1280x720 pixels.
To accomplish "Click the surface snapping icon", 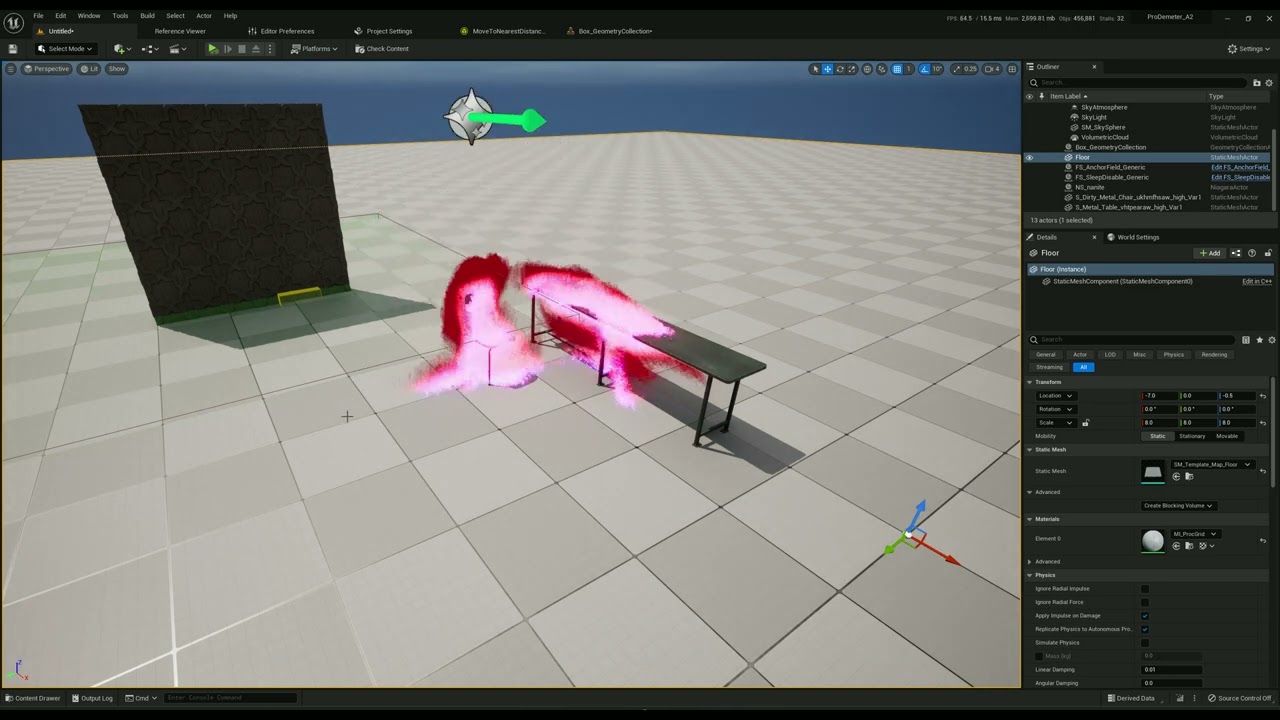I will pyautogui.click(x=881, y=69).
